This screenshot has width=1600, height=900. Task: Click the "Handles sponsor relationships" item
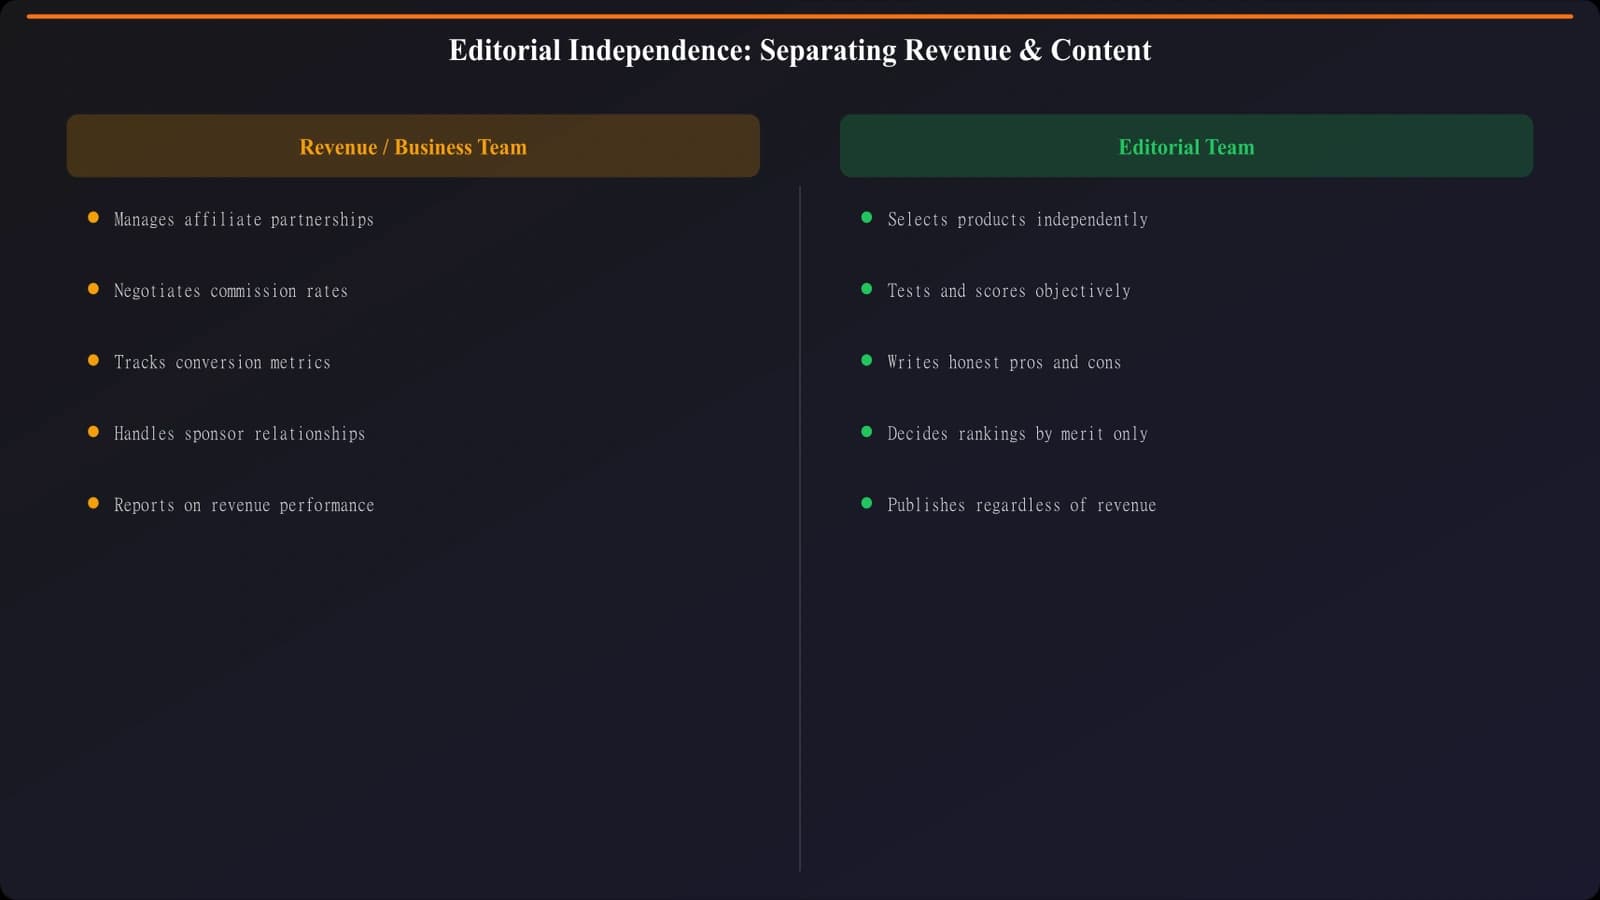point(239,433)
